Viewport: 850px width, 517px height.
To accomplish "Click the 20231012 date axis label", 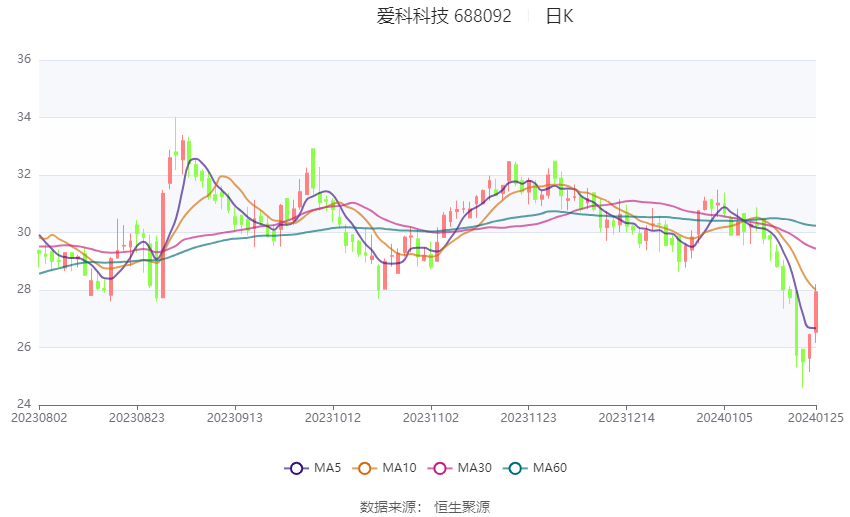I will pyautogui.click(x=333, y=418).
